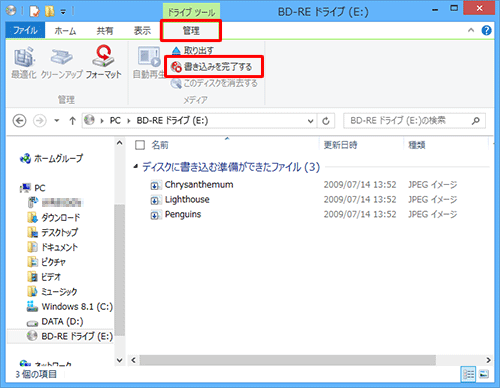Click the Format (フォーマット) drive icon

tap(103, 56)
